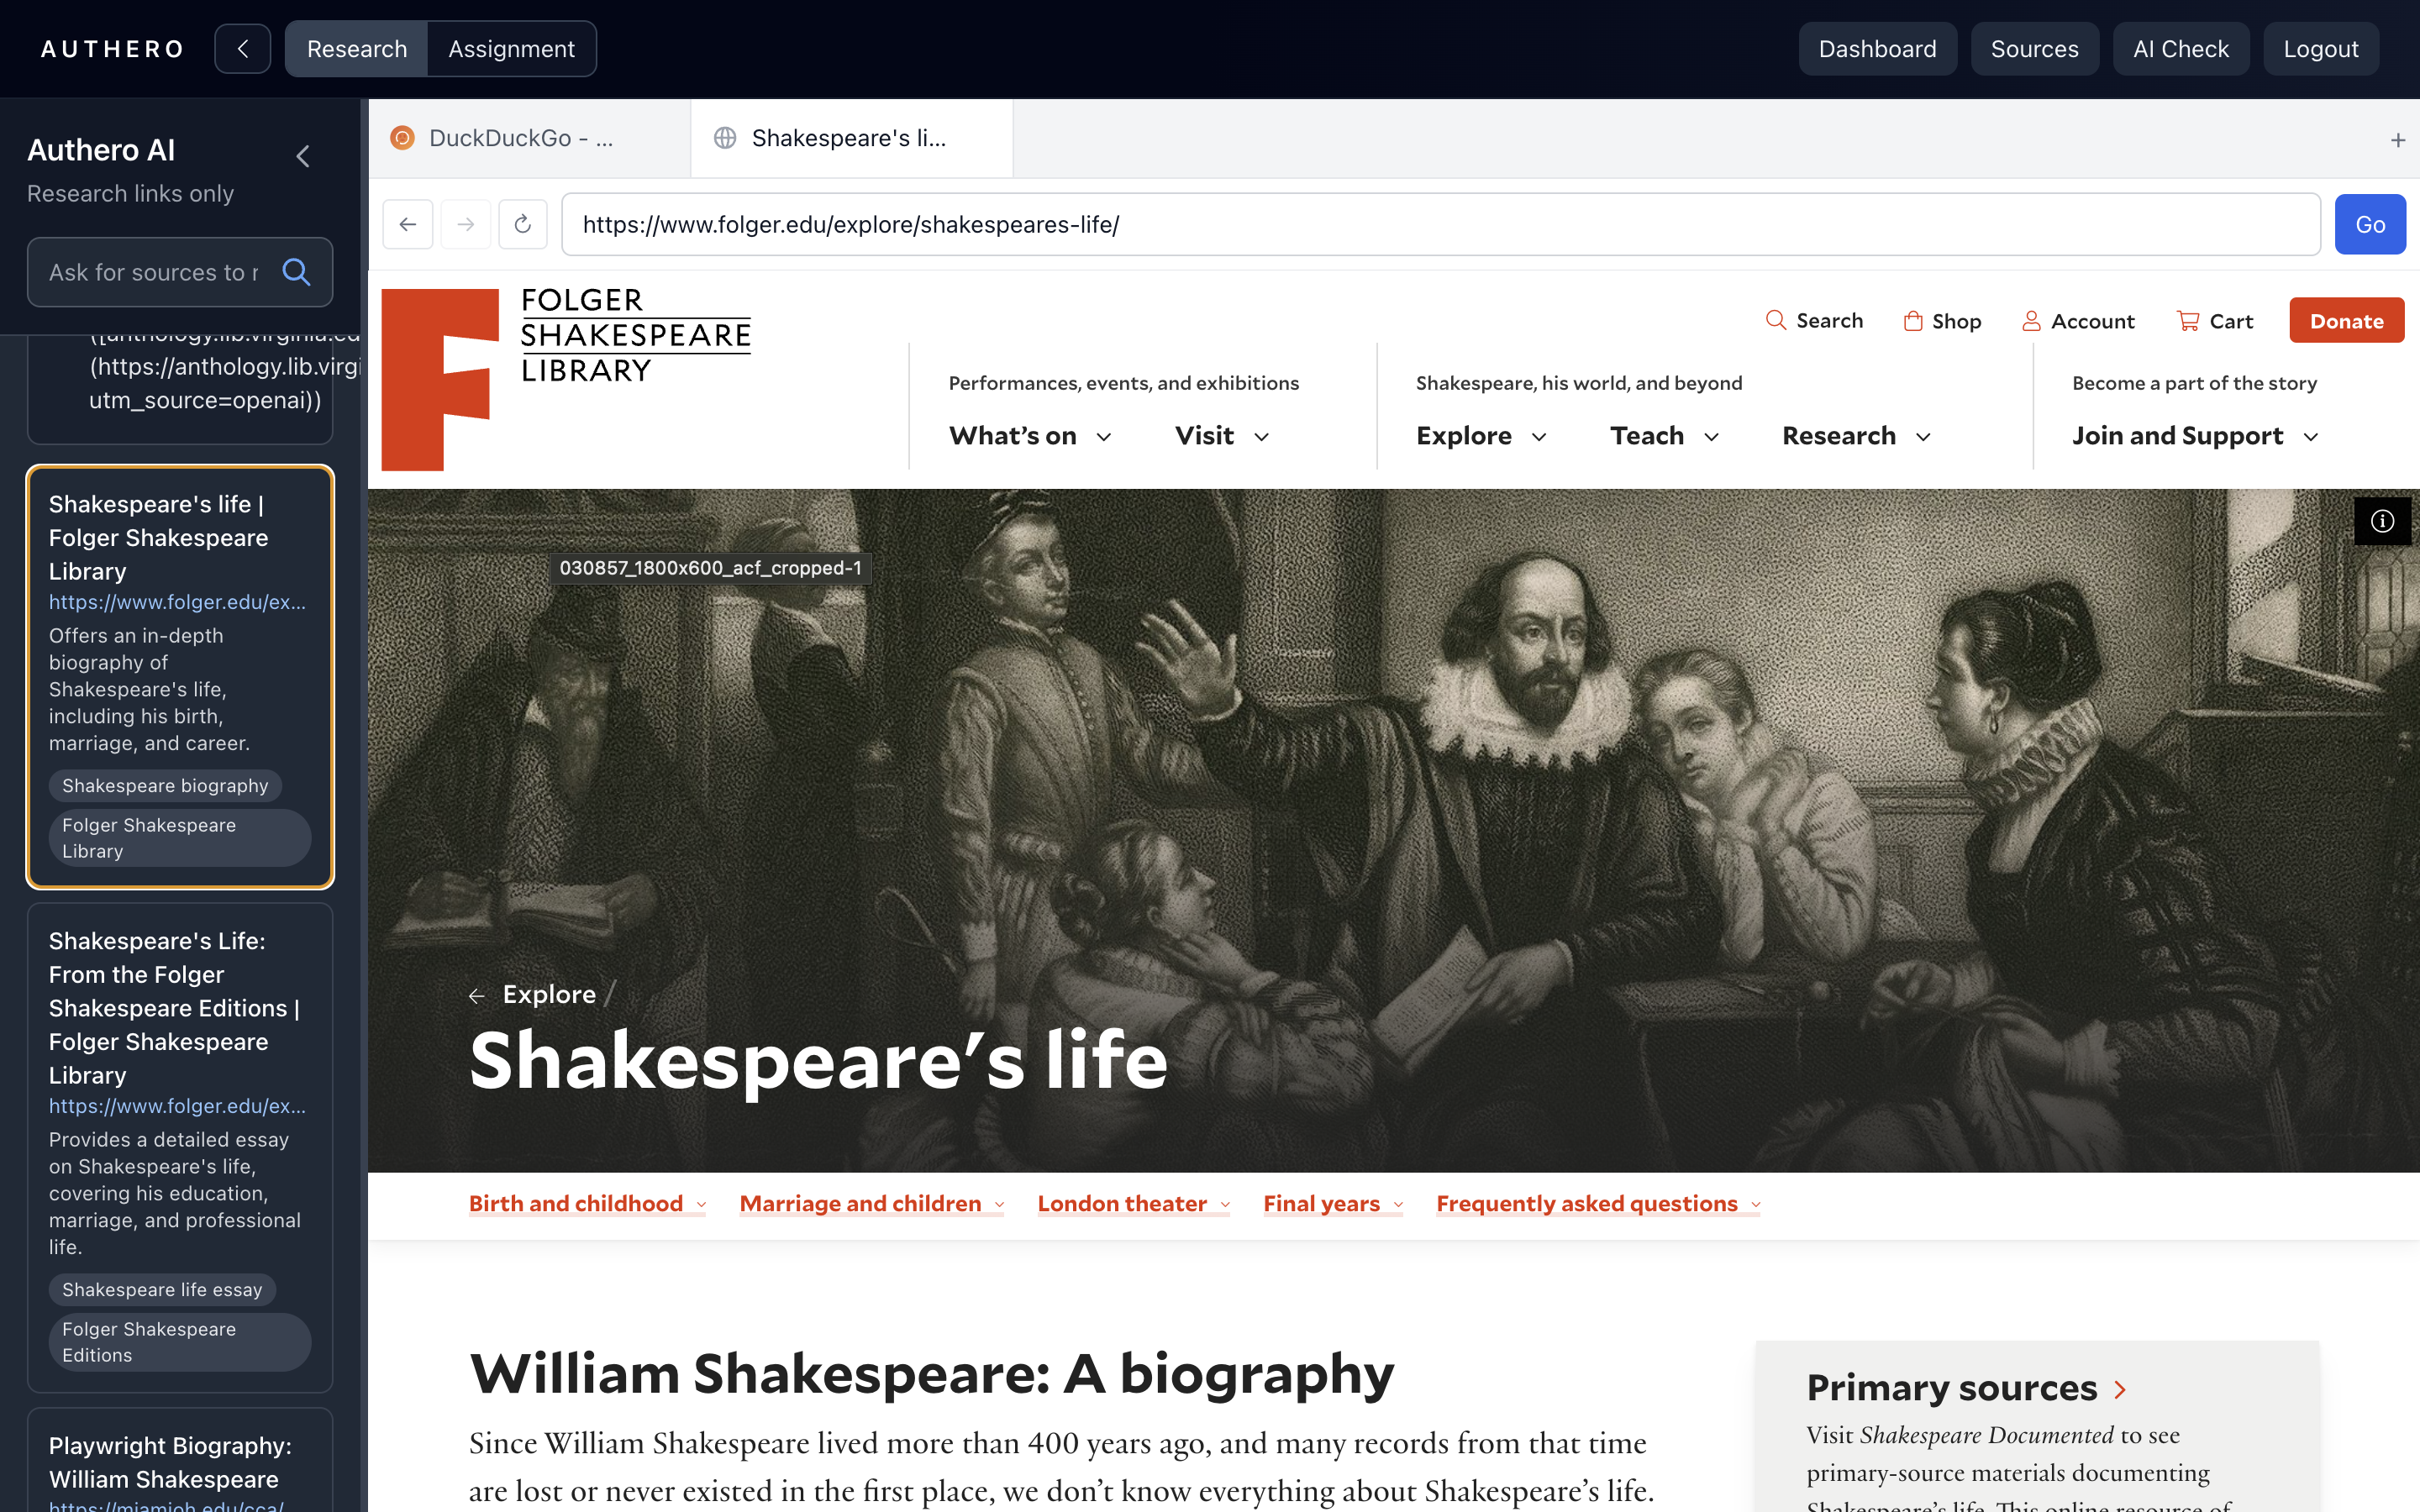Go back in the embedded browser

408,224
